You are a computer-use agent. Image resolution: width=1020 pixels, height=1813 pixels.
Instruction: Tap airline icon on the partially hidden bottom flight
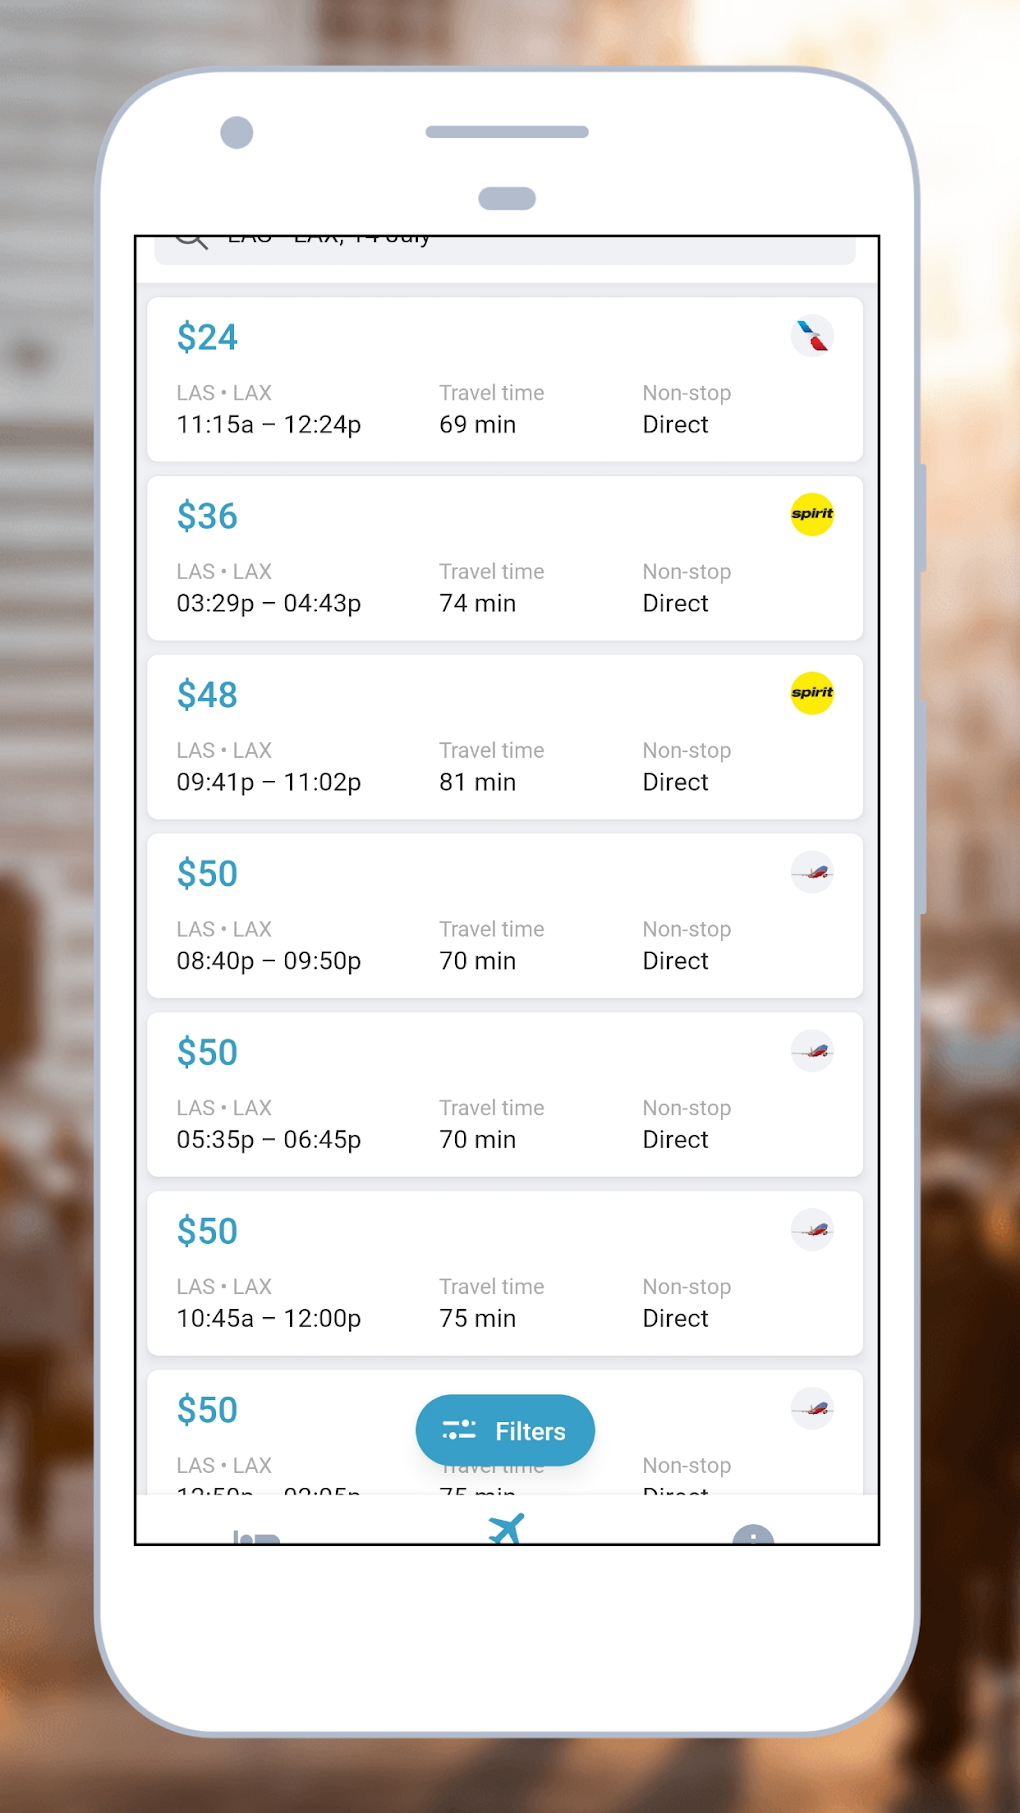pyautogui.click(x=812, y=1409)
